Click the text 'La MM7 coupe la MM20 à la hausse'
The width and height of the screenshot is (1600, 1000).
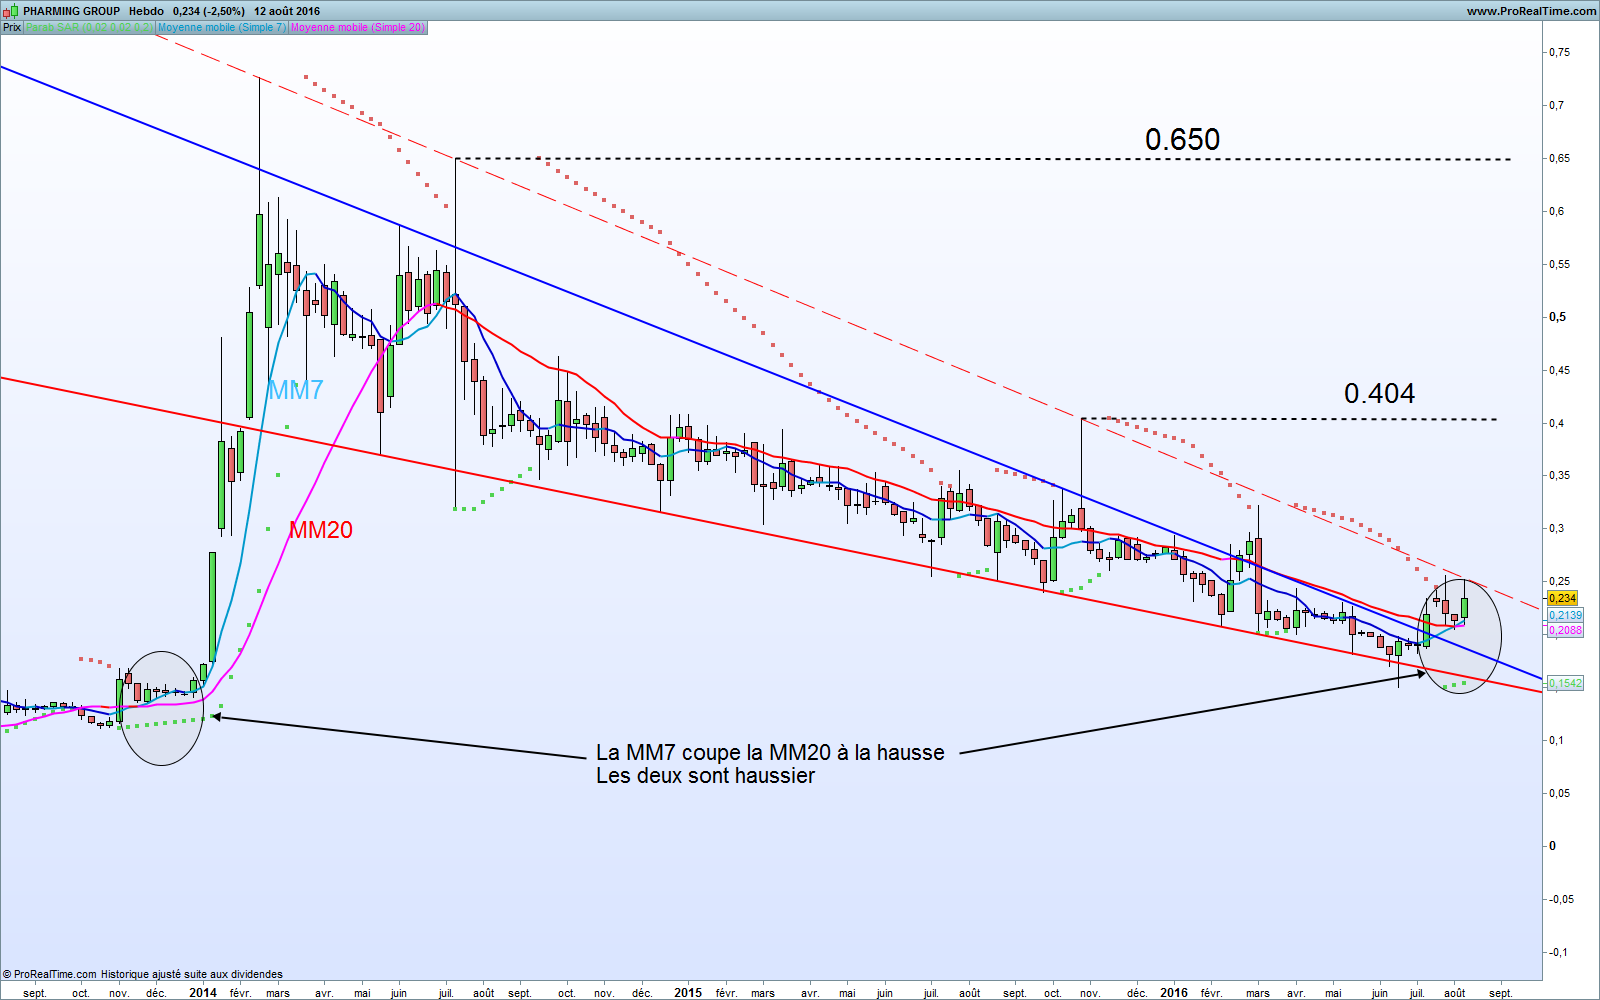click(770, 752)
